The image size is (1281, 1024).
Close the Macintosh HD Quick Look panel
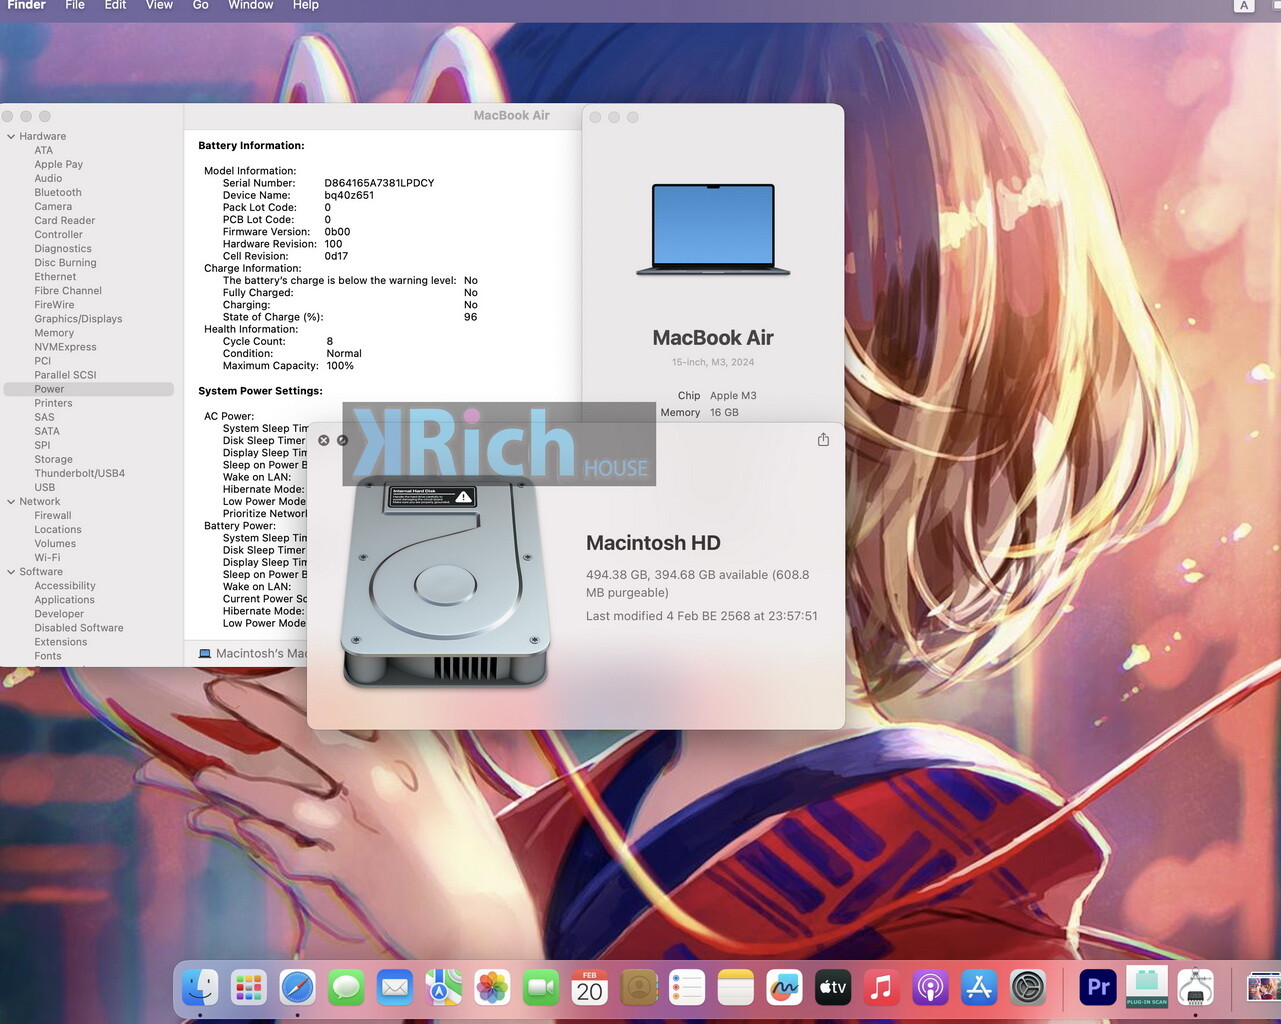(323, 440)
